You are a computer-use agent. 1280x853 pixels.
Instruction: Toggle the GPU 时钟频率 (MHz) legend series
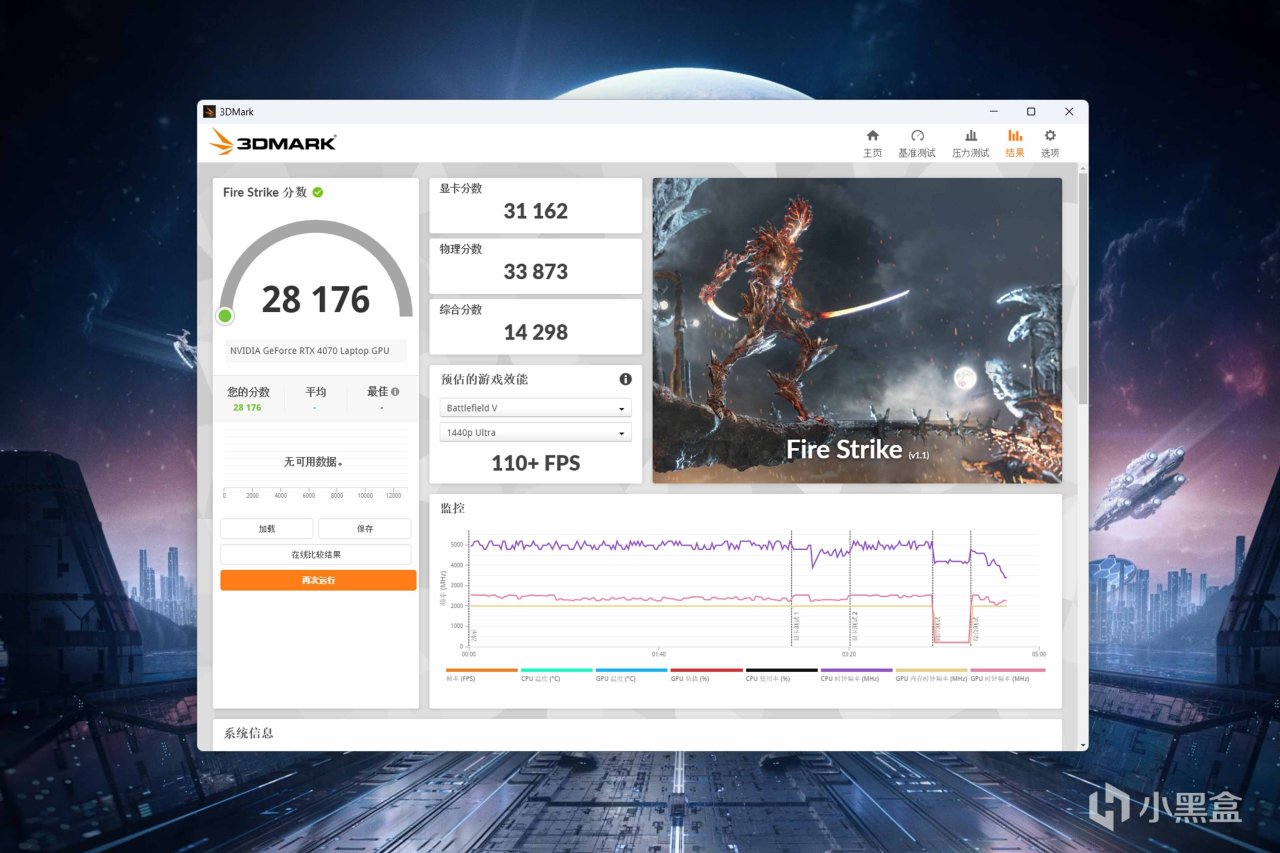[x=1007, y=675]
